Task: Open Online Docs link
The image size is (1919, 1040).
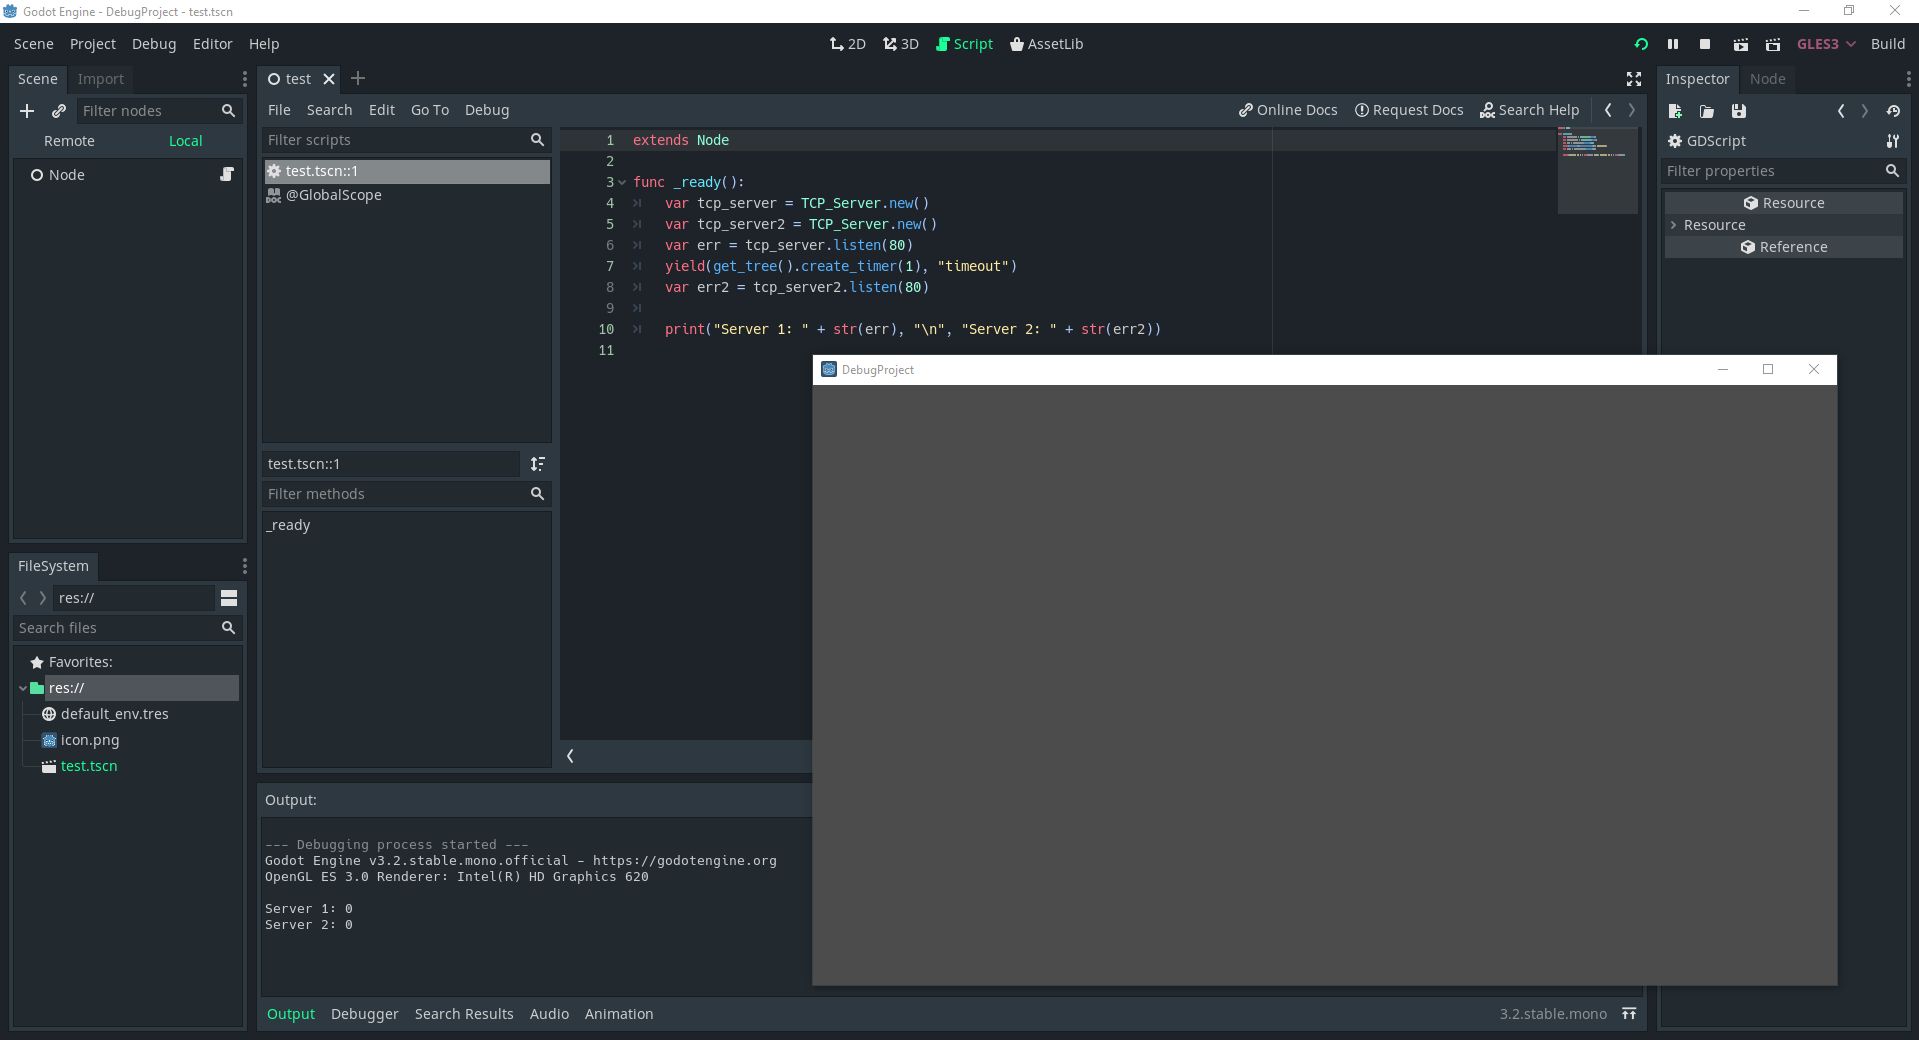Action: 1288,110
